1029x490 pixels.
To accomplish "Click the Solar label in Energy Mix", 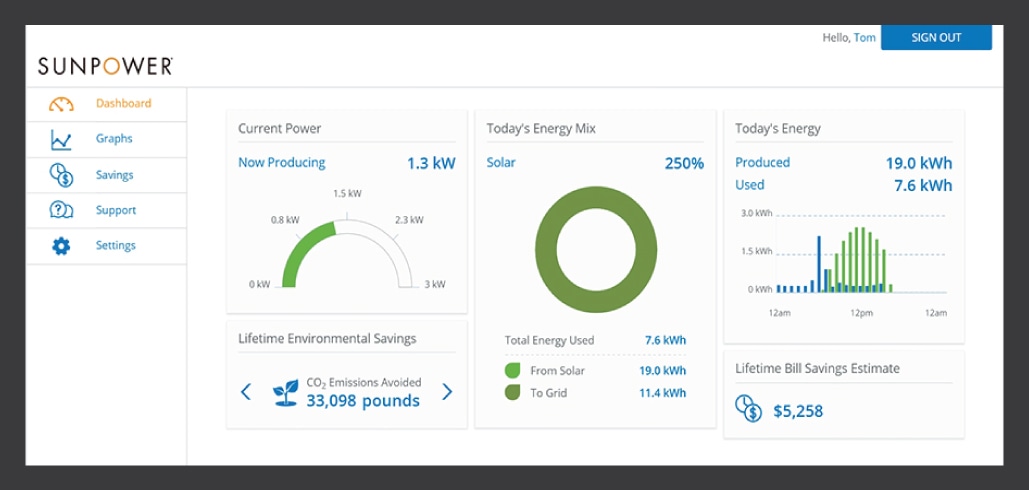I will point(501,163).
